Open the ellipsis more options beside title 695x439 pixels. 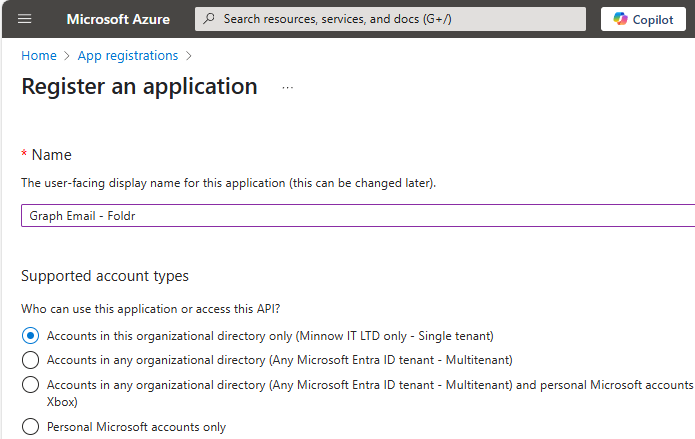coord(288,88)
